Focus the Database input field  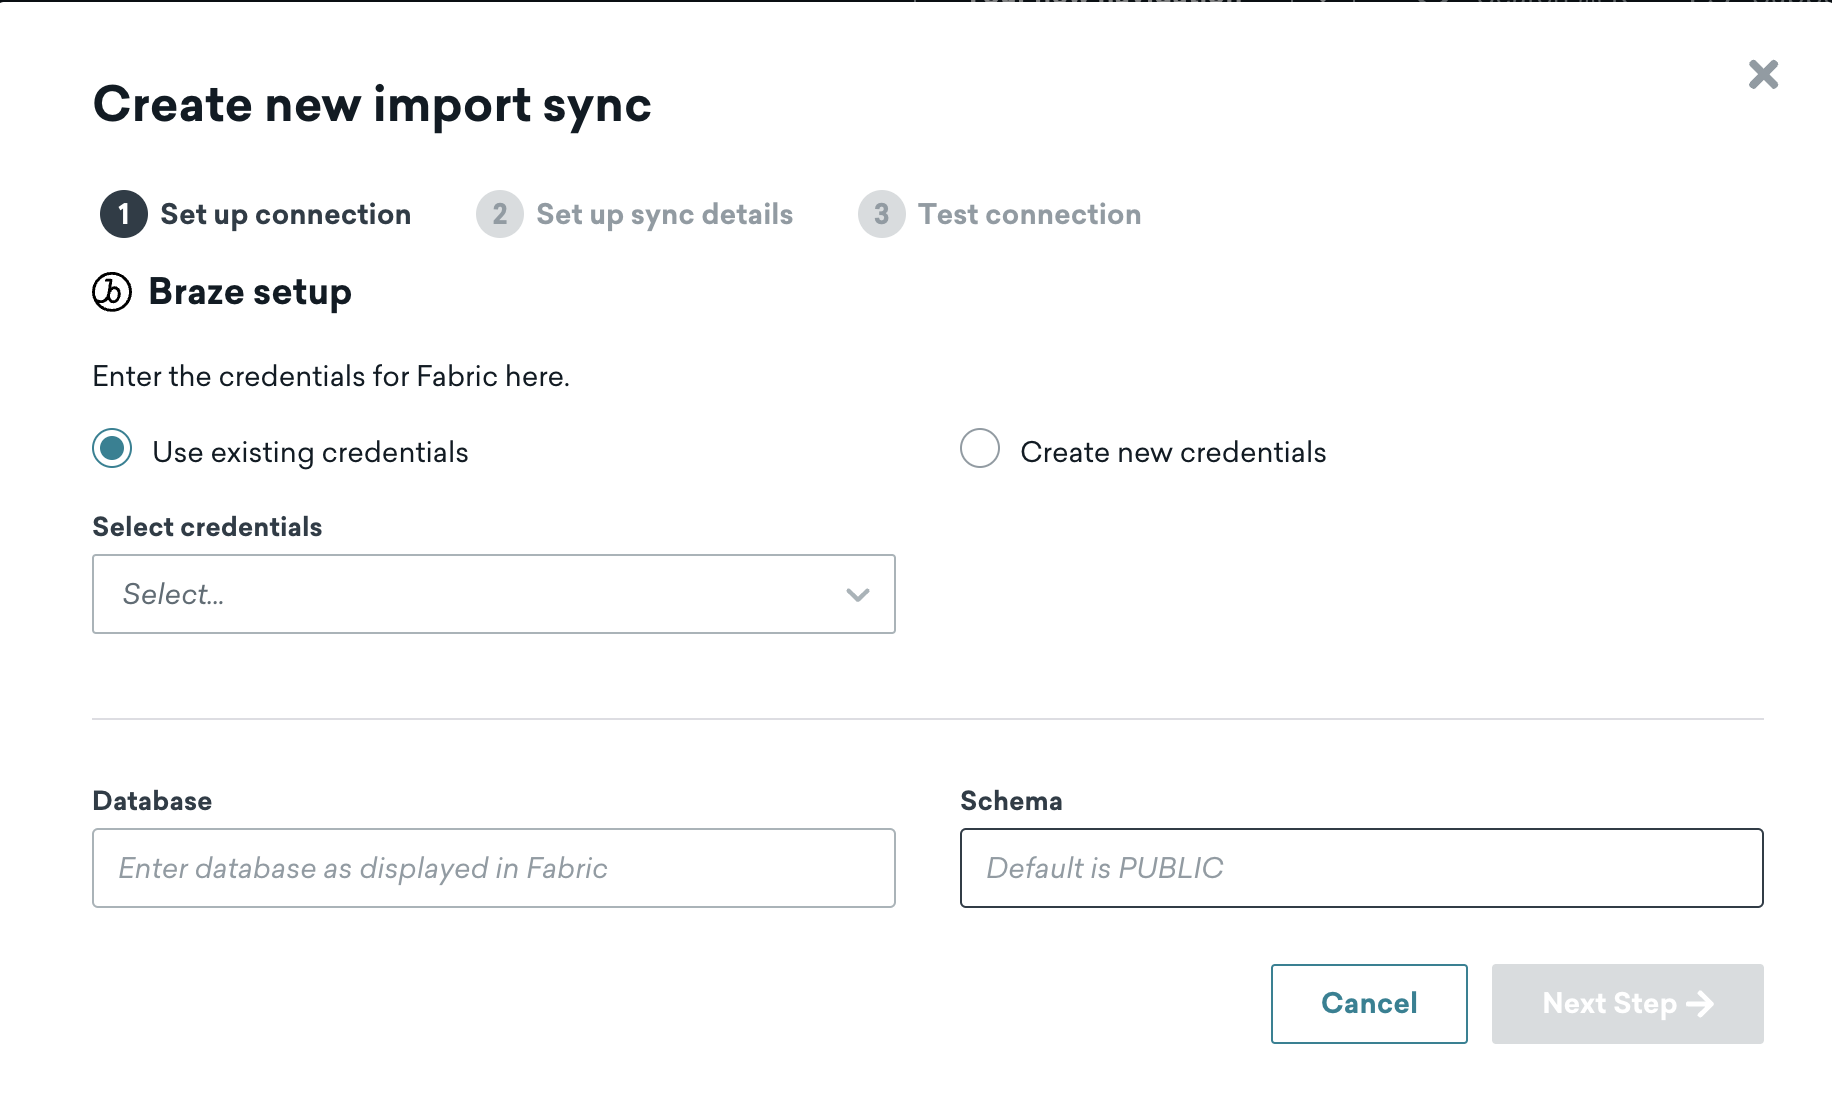[494, 868]
